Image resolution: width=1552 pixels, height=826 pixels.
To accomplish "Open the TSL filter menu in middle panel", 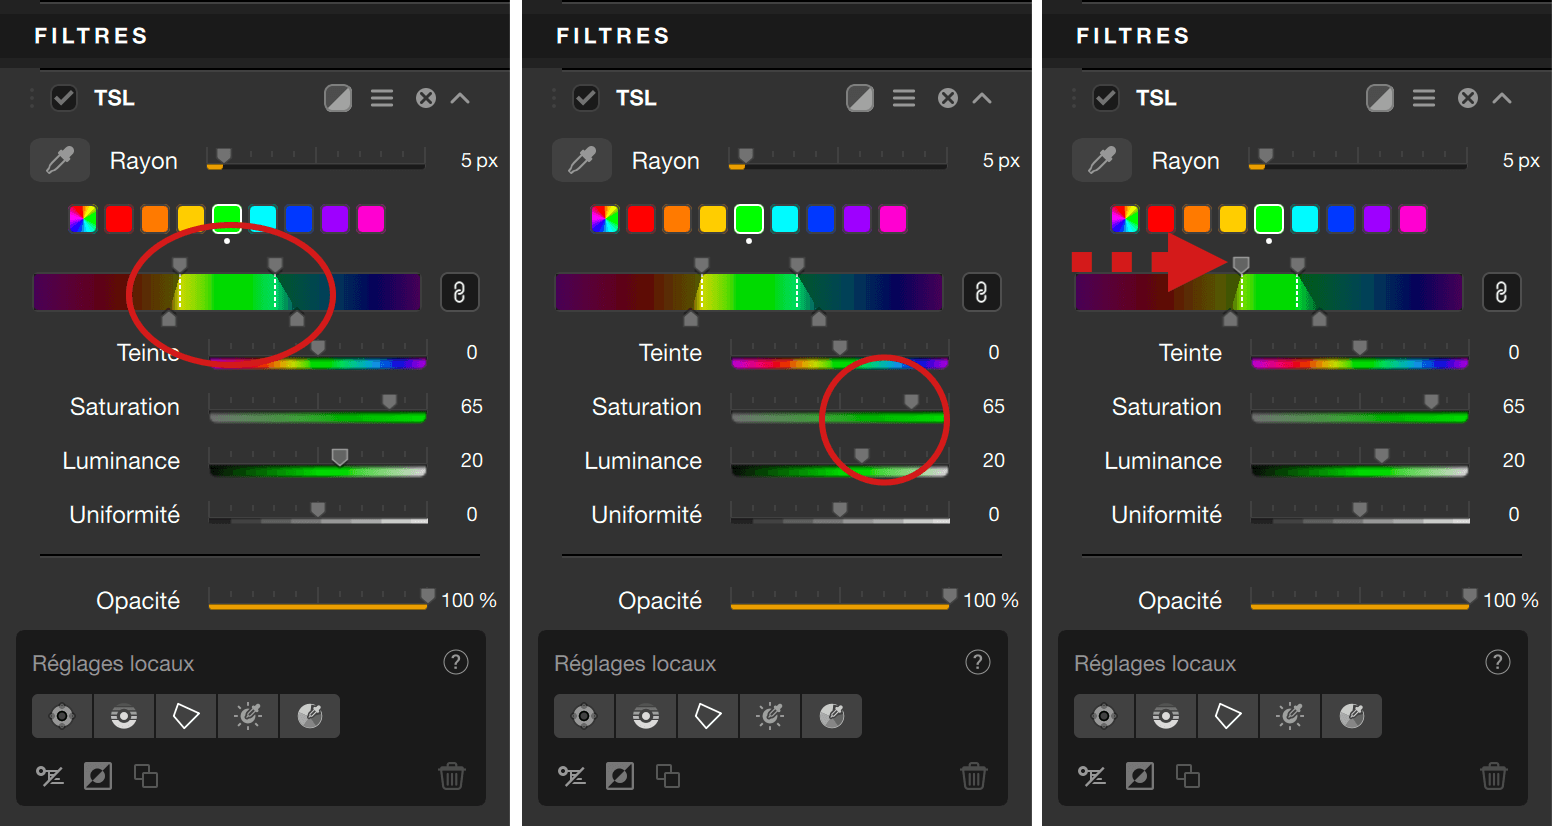I will [x=904, y=98].
